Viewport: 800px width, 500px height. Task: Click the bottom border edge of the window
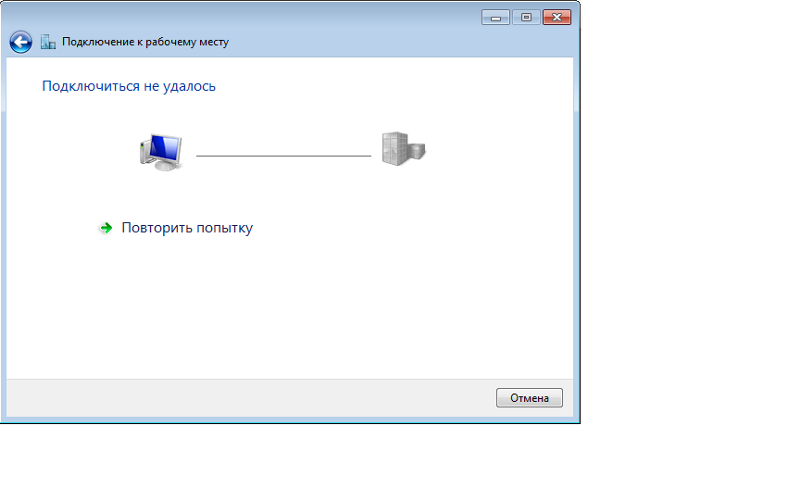pyautogui.click(x=290, y=420)
